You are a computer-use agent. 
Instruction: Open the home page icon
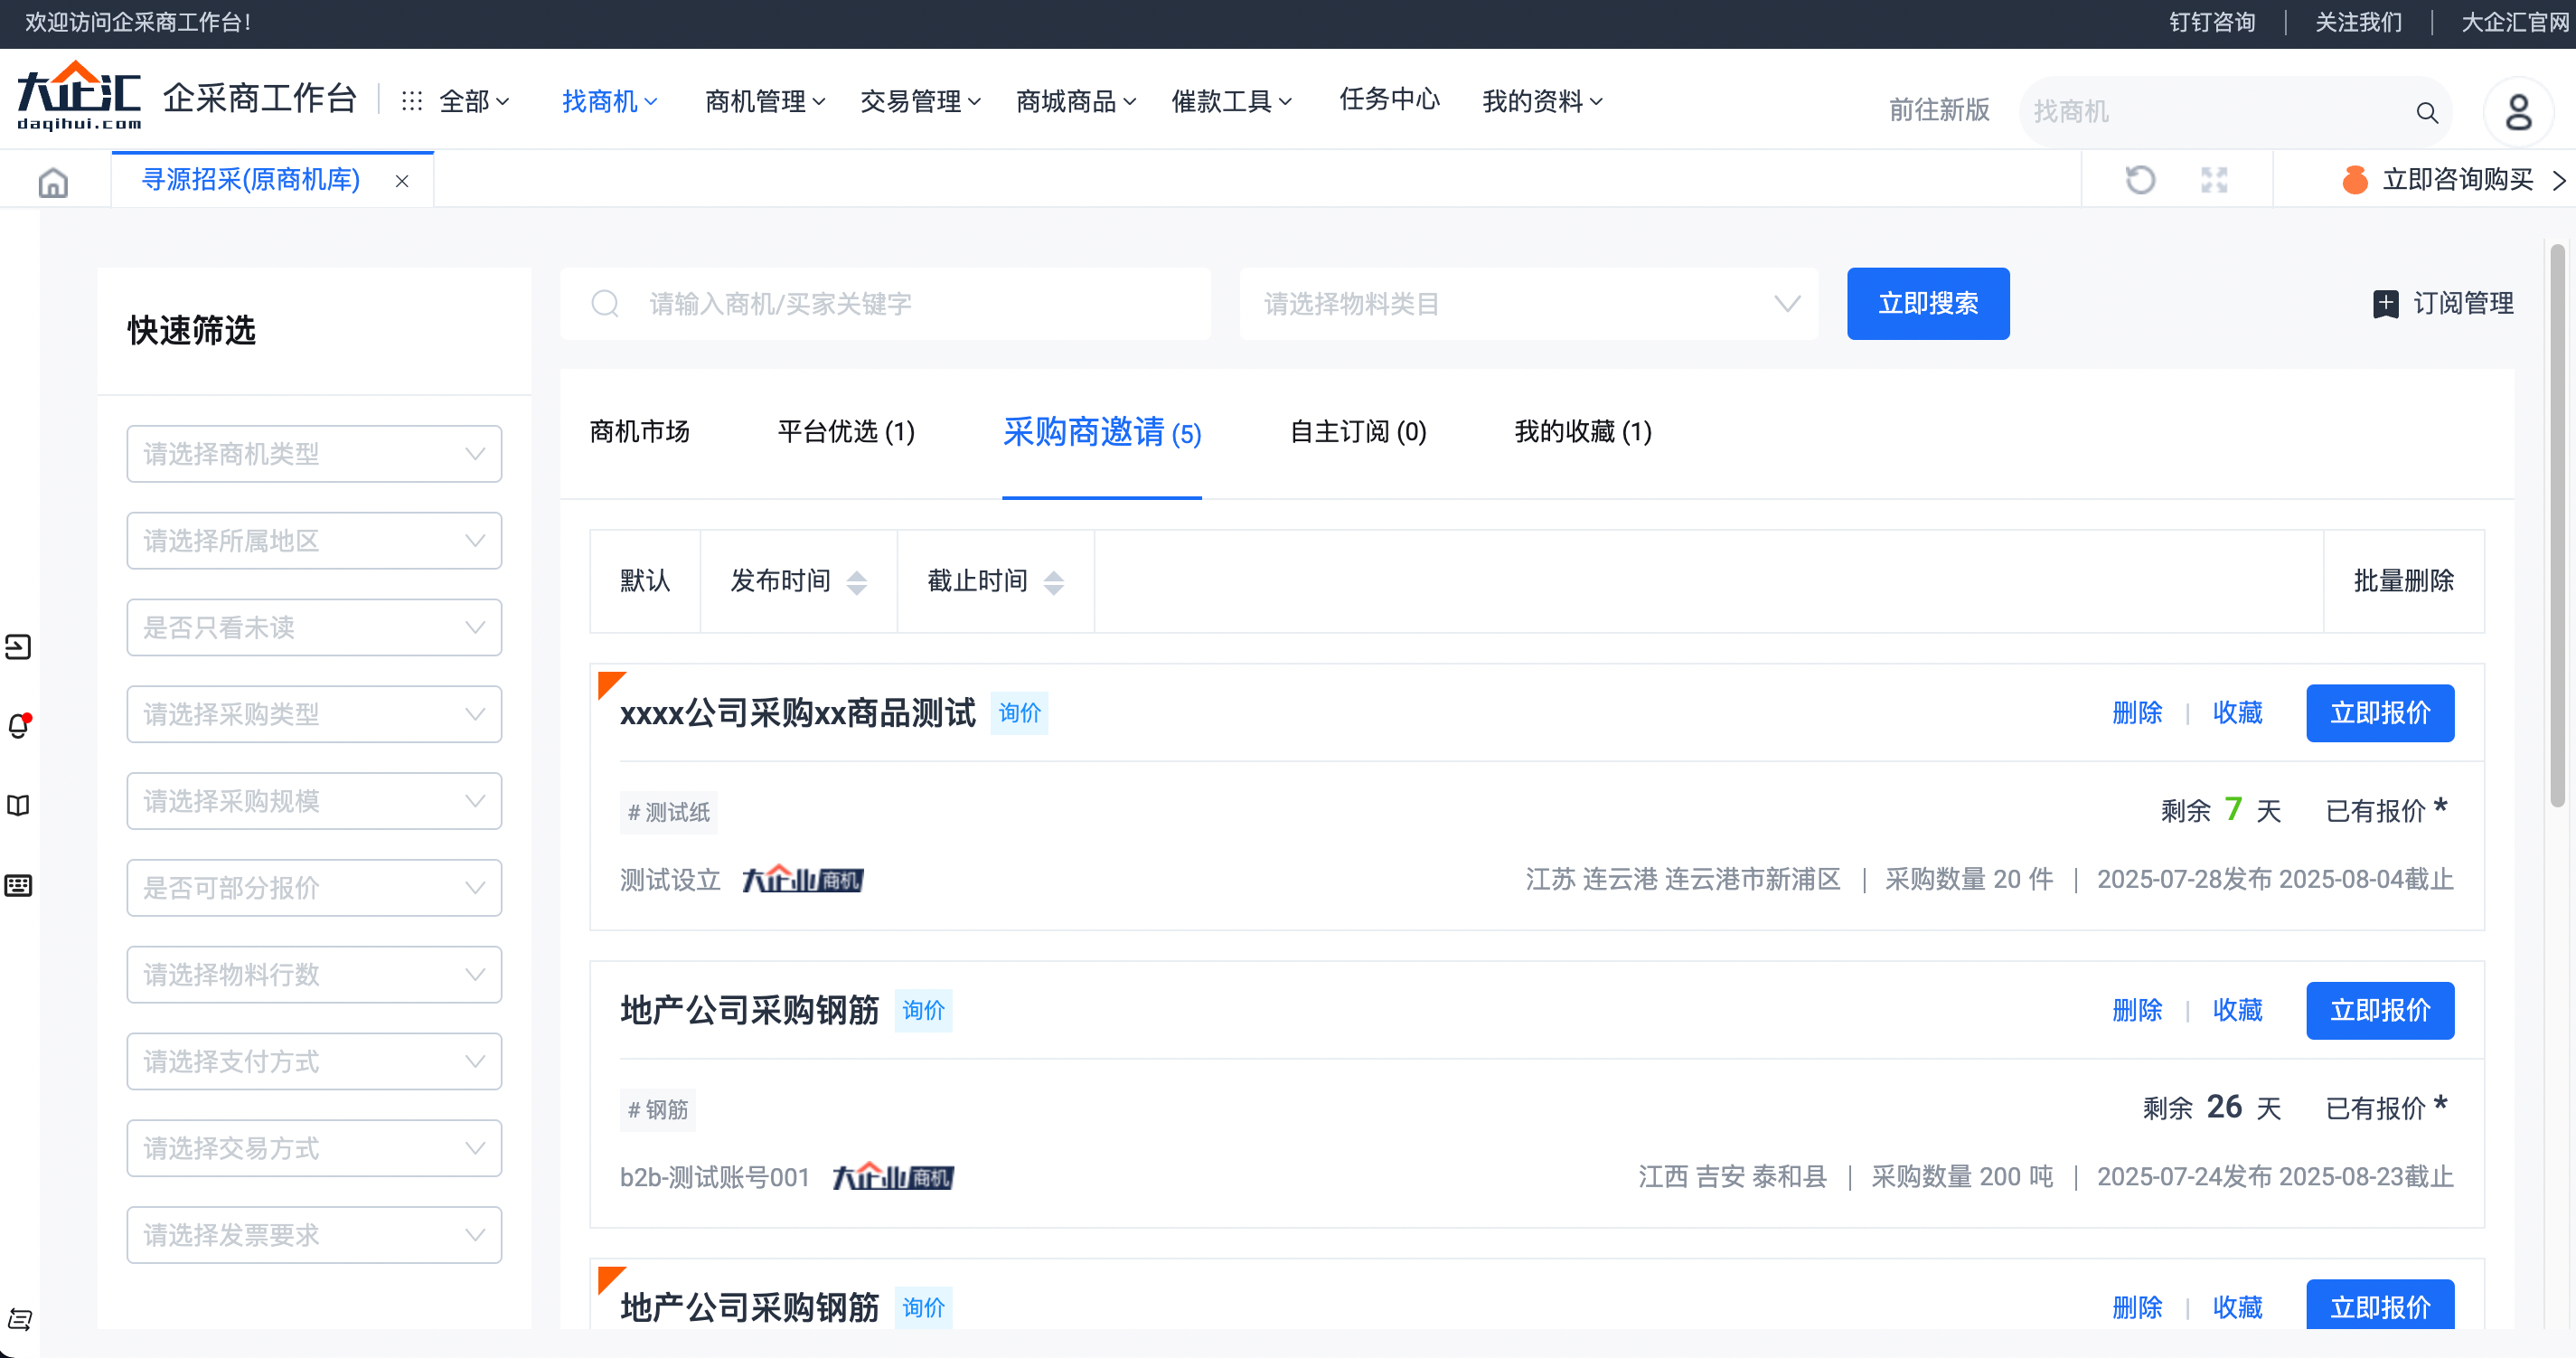[52, 181]
